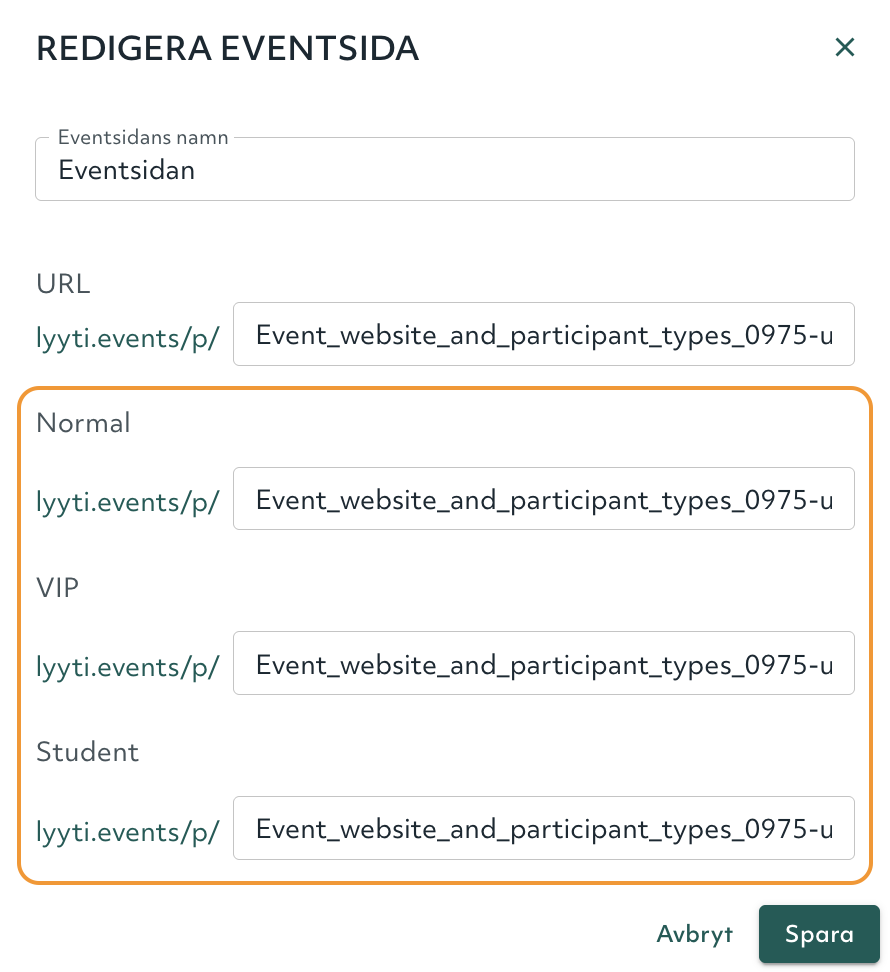
Task: Click the lyyti.events/p/ link under Student
Action: [127, 831]
